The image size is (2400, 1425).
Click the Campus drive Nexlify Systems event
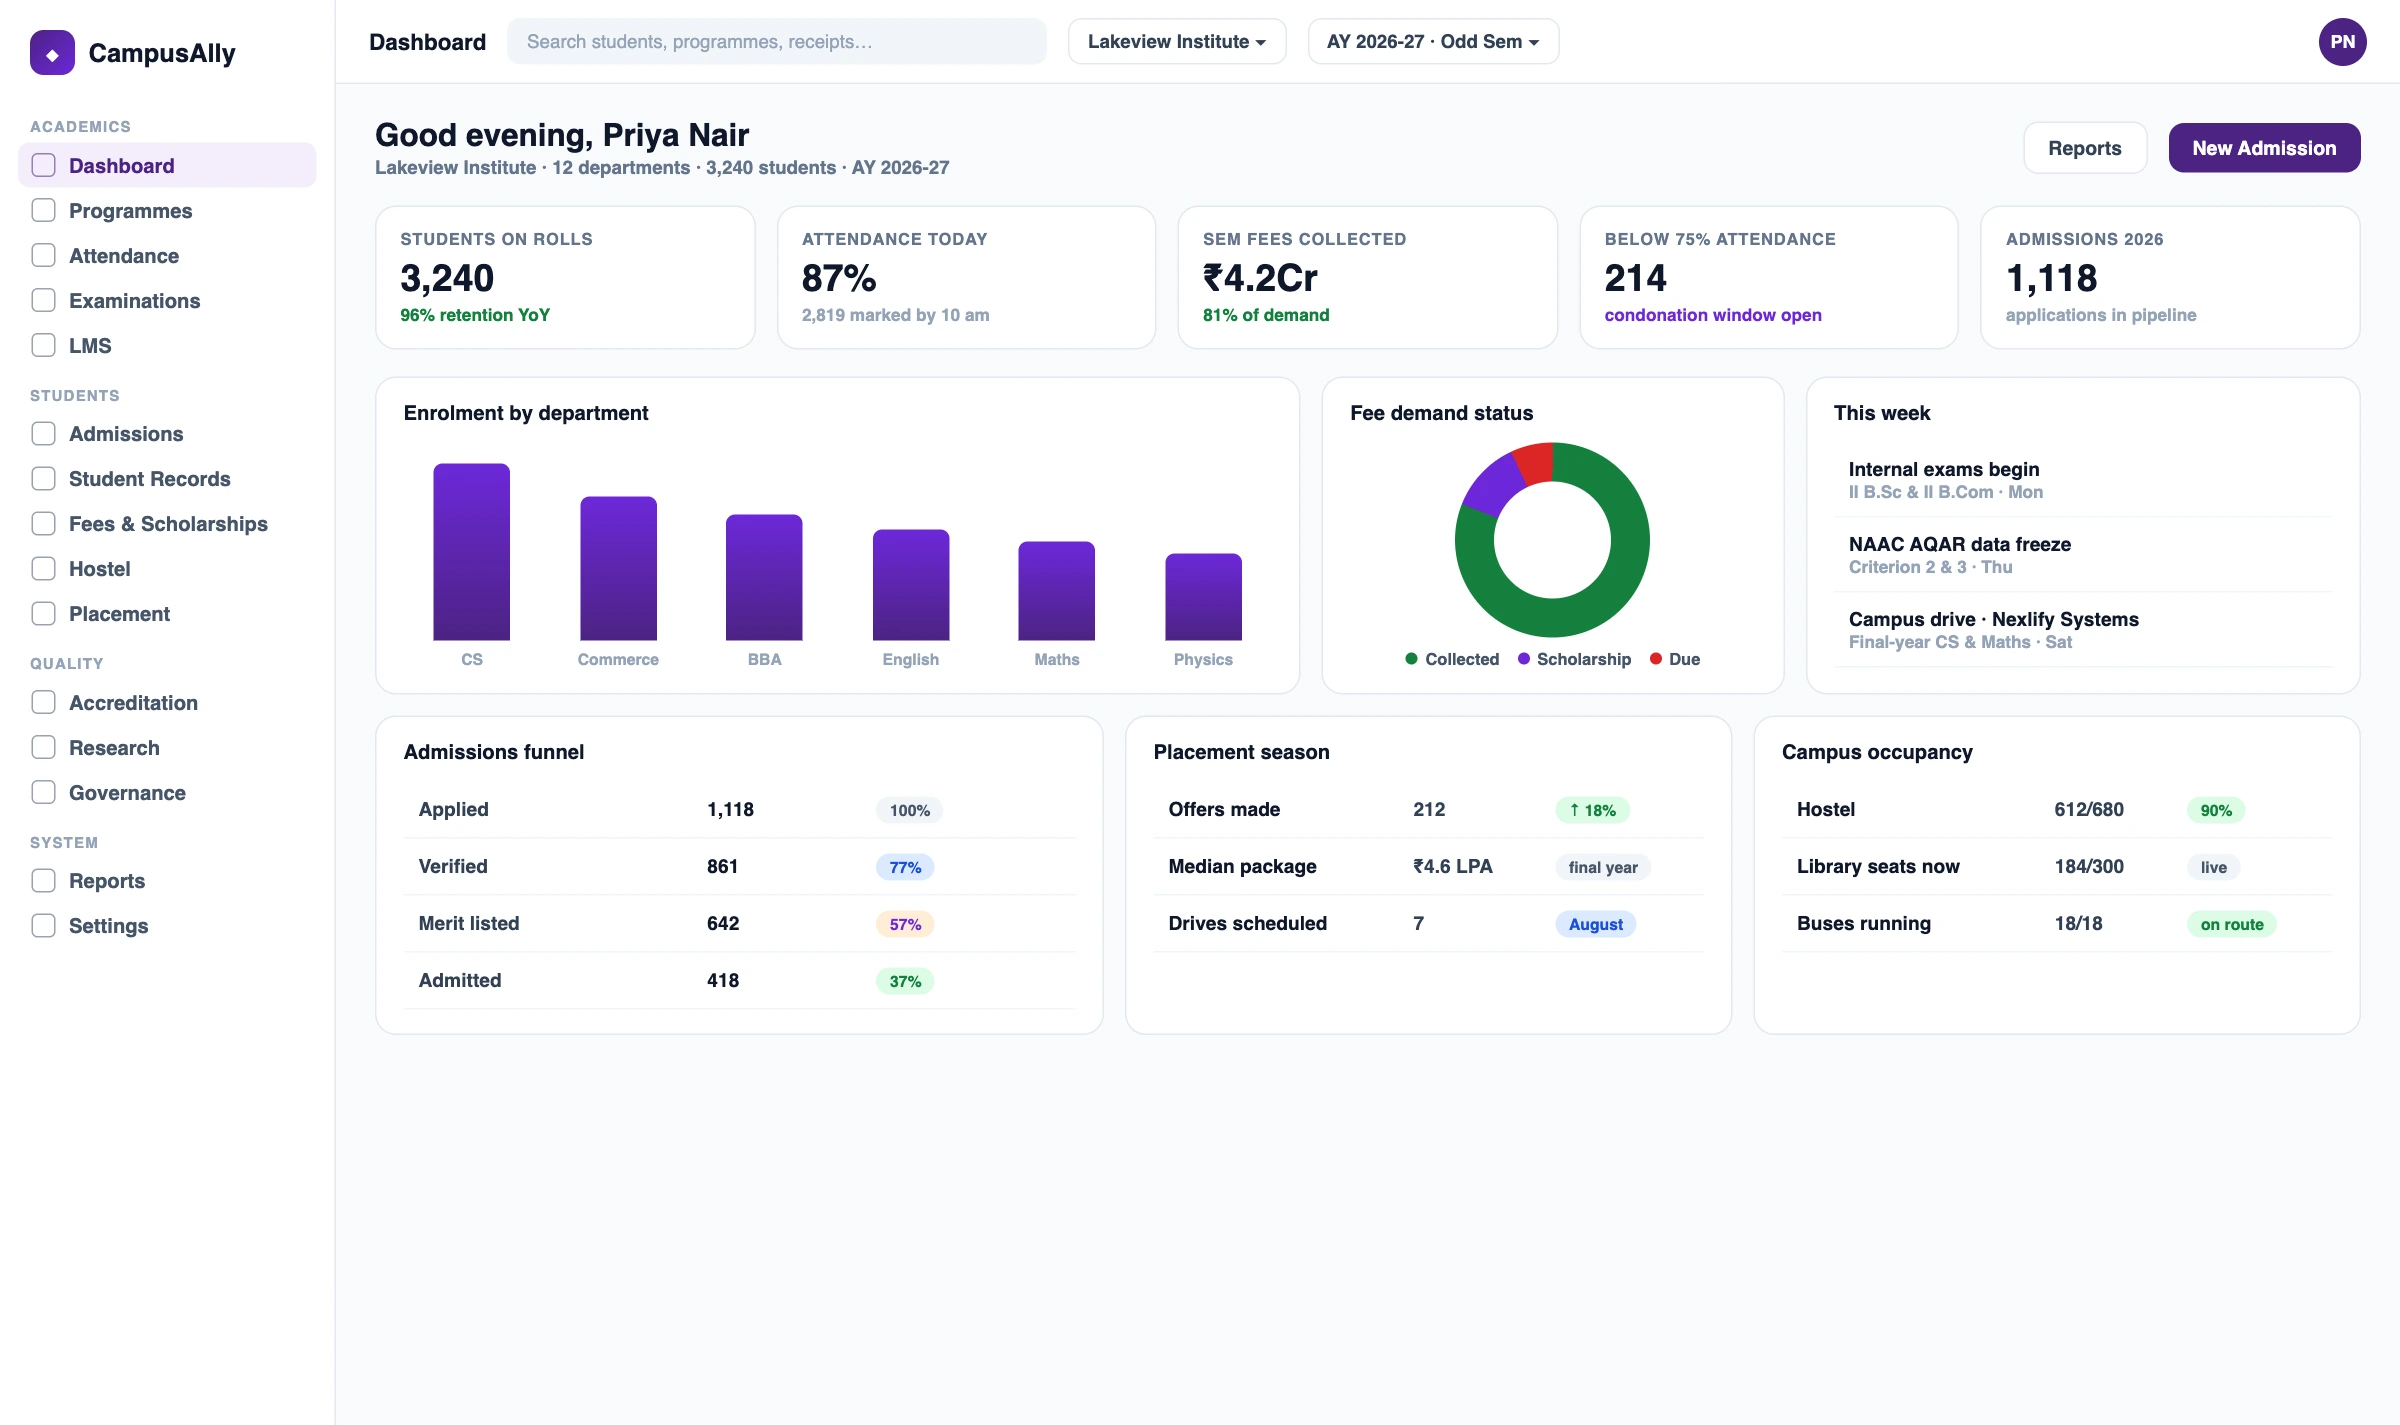click(2082, 630)
